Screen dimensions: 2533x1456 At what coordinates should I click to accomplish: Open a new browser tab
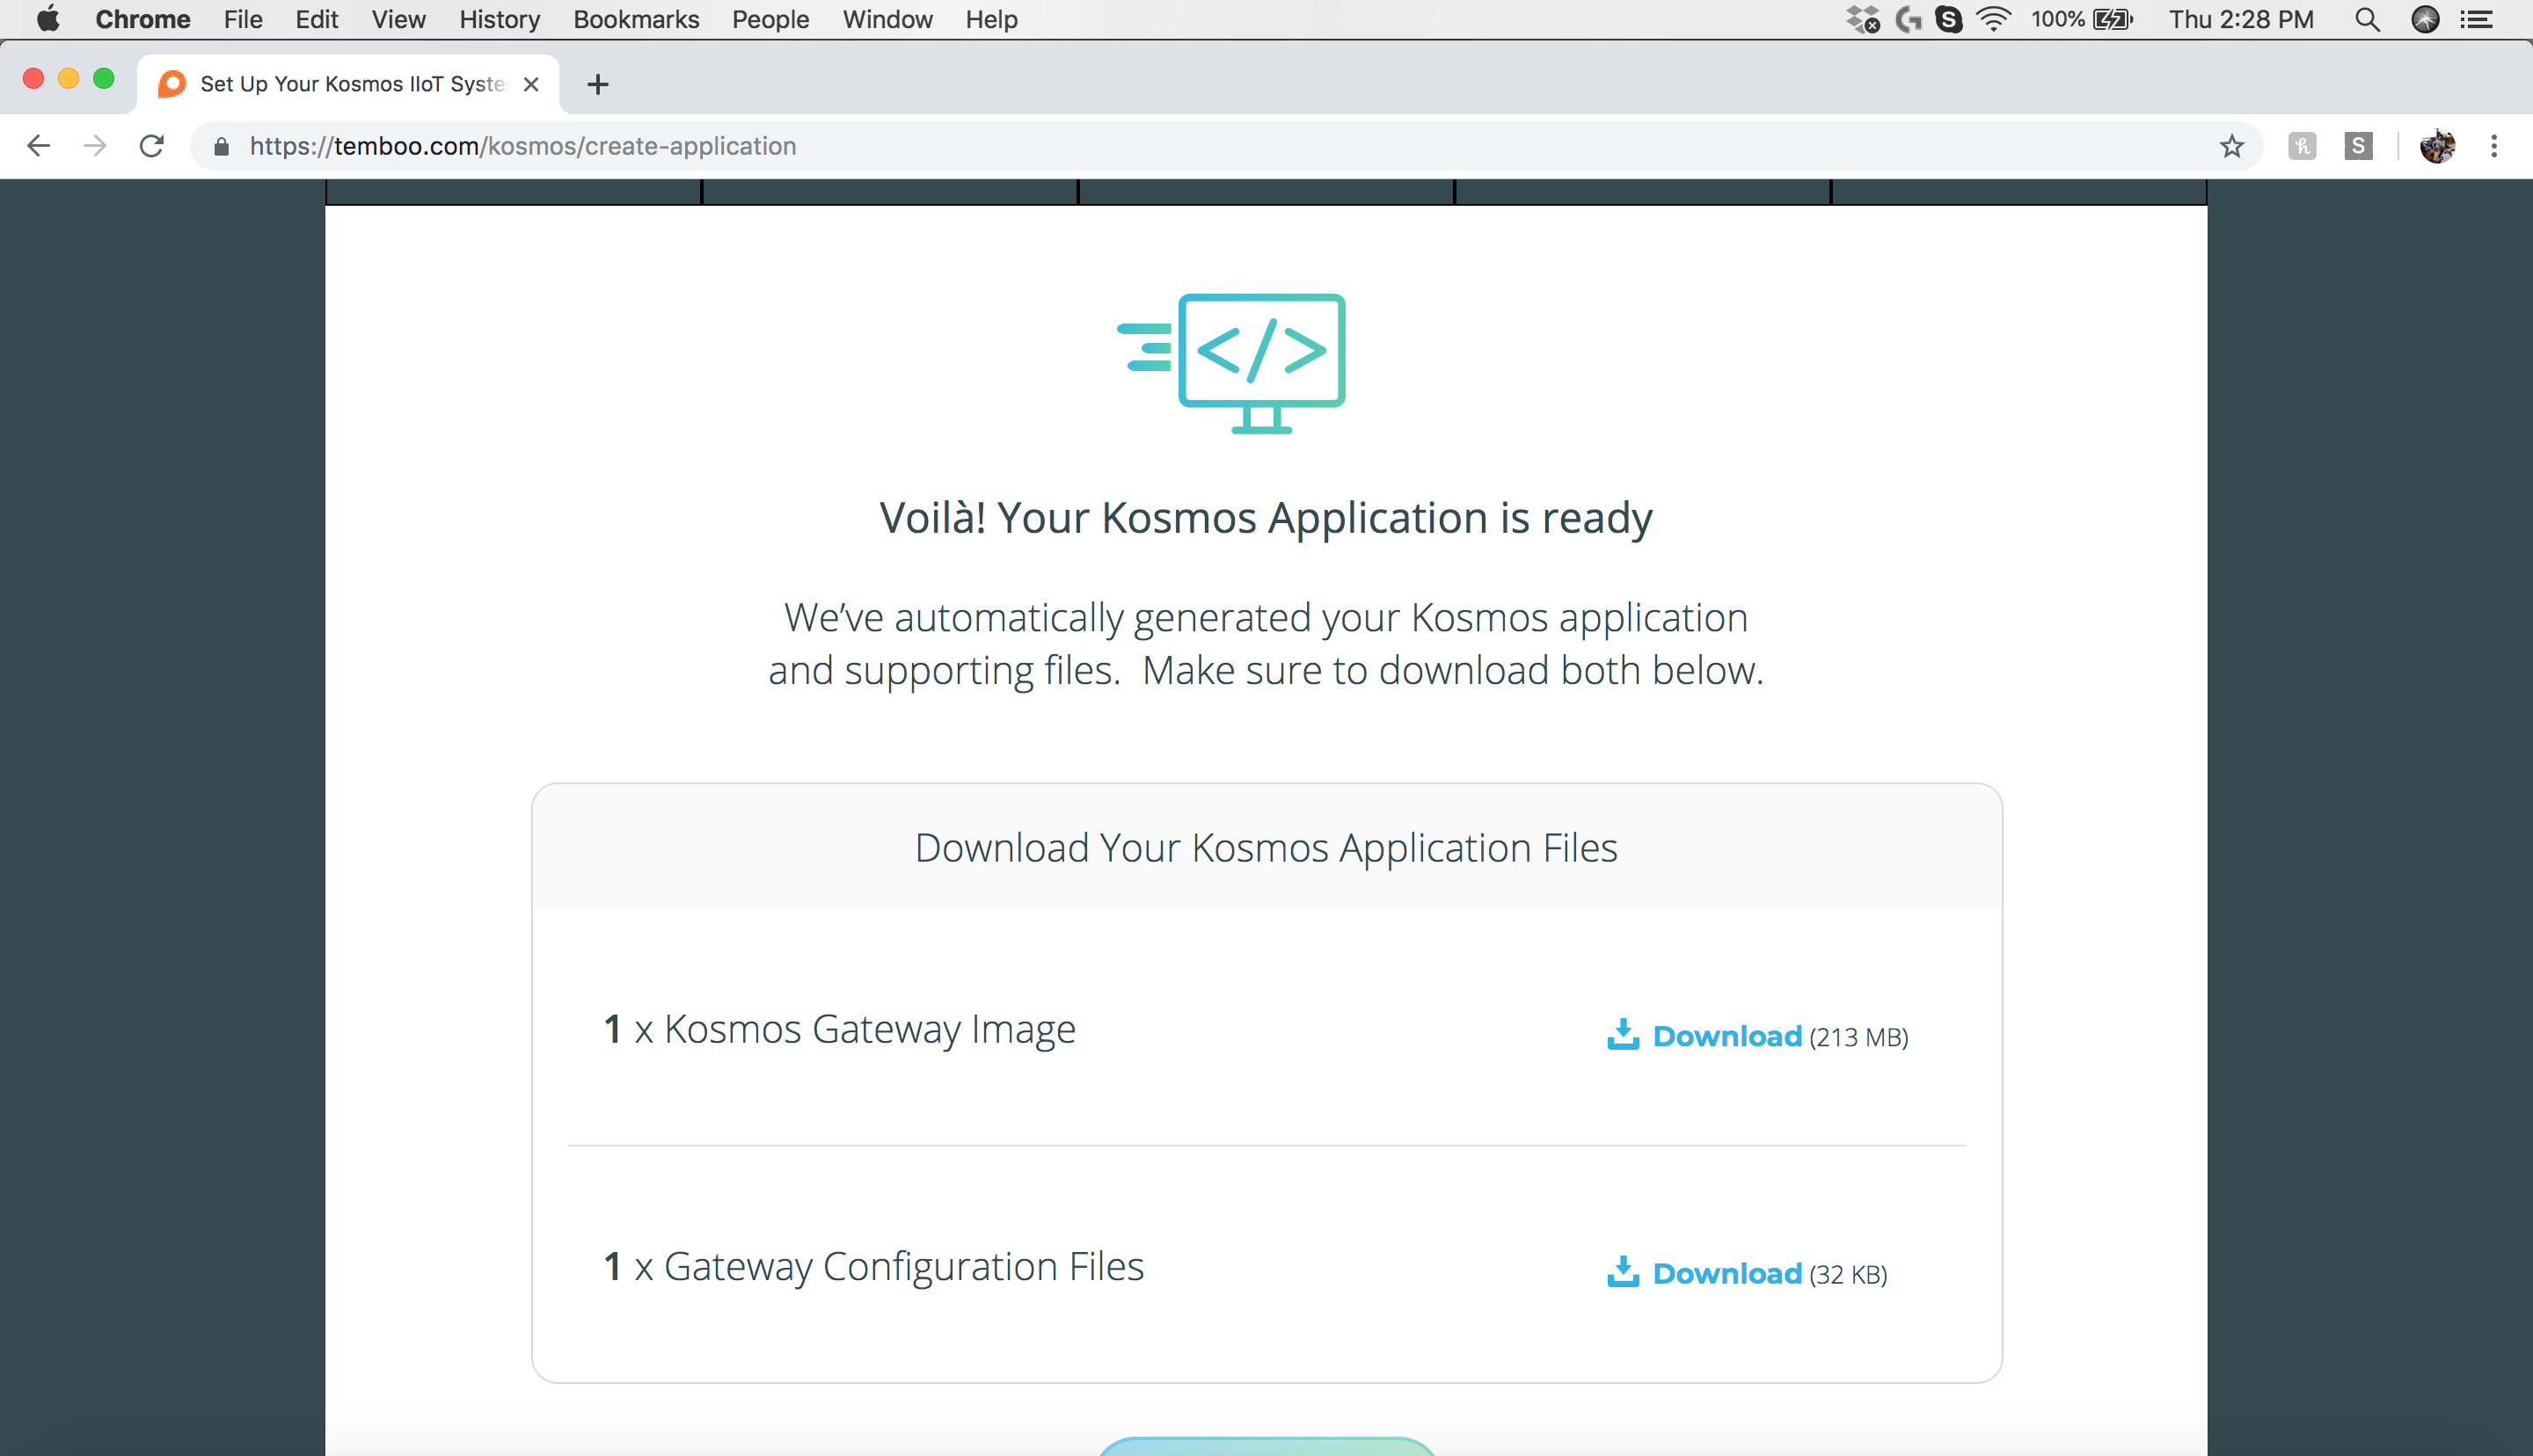598,84
